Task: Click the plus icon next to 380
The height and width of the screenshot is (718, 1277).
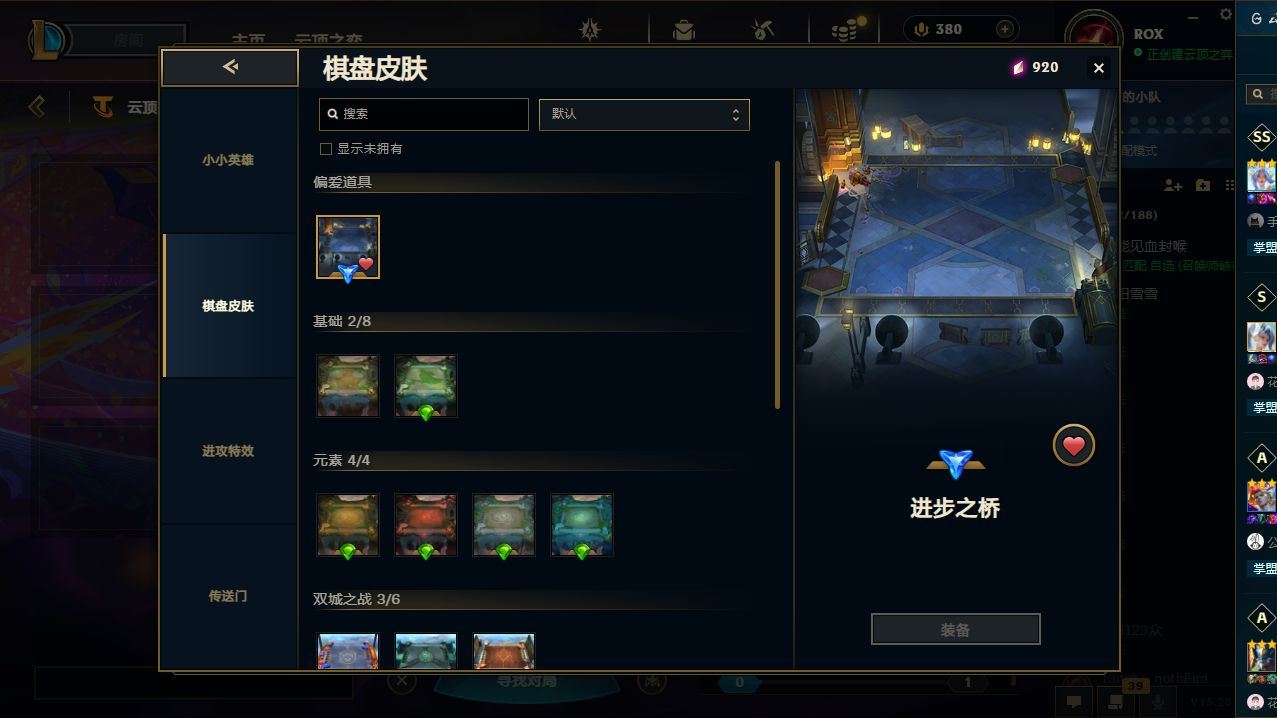Action: tap(1005, 29)
